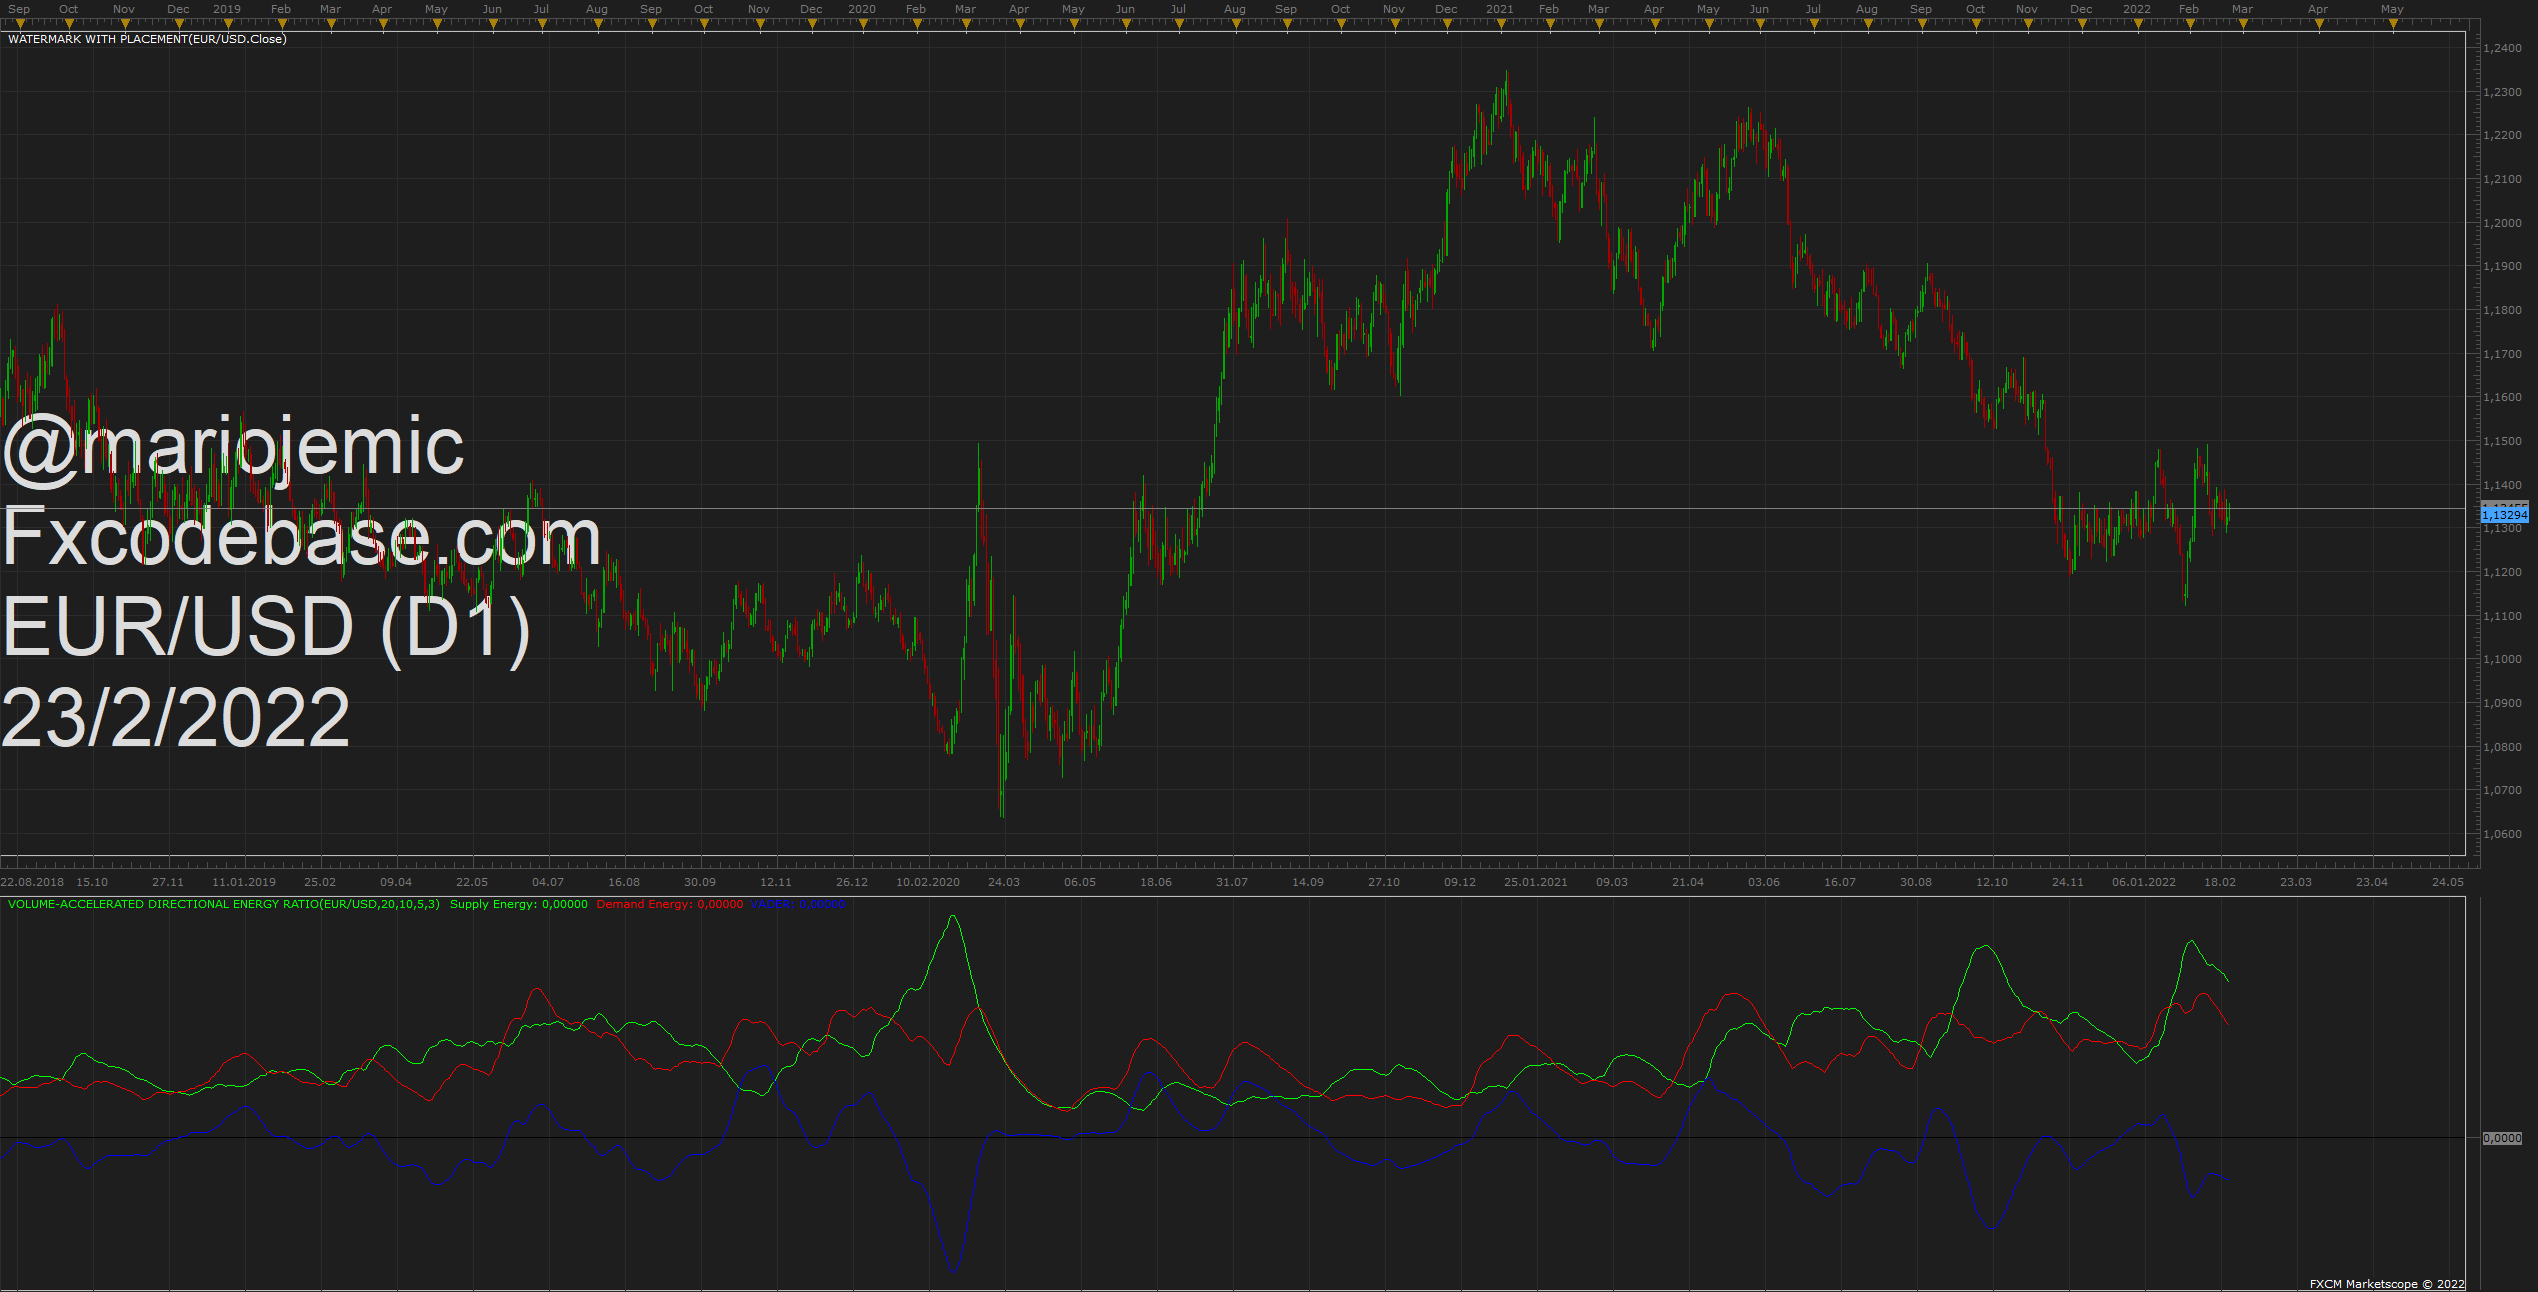Click the yellow marker below the 2022 label

(x=2137, y=25)
